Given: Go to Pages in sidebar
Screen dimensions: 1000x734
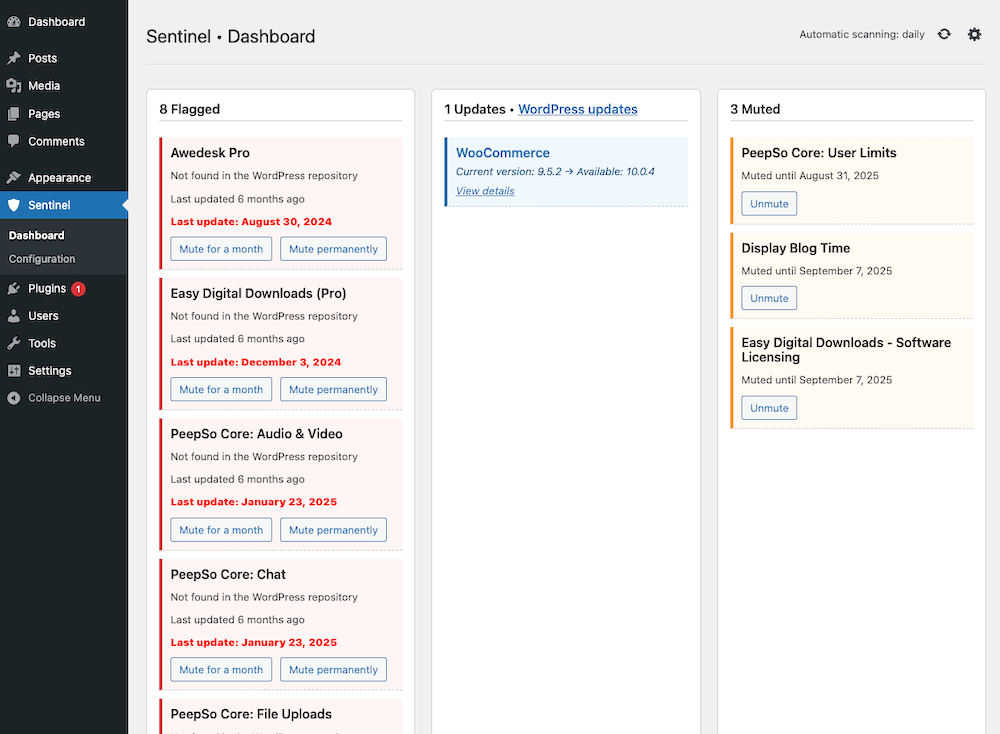Looking at the screenshot, I should click(44, 114).
